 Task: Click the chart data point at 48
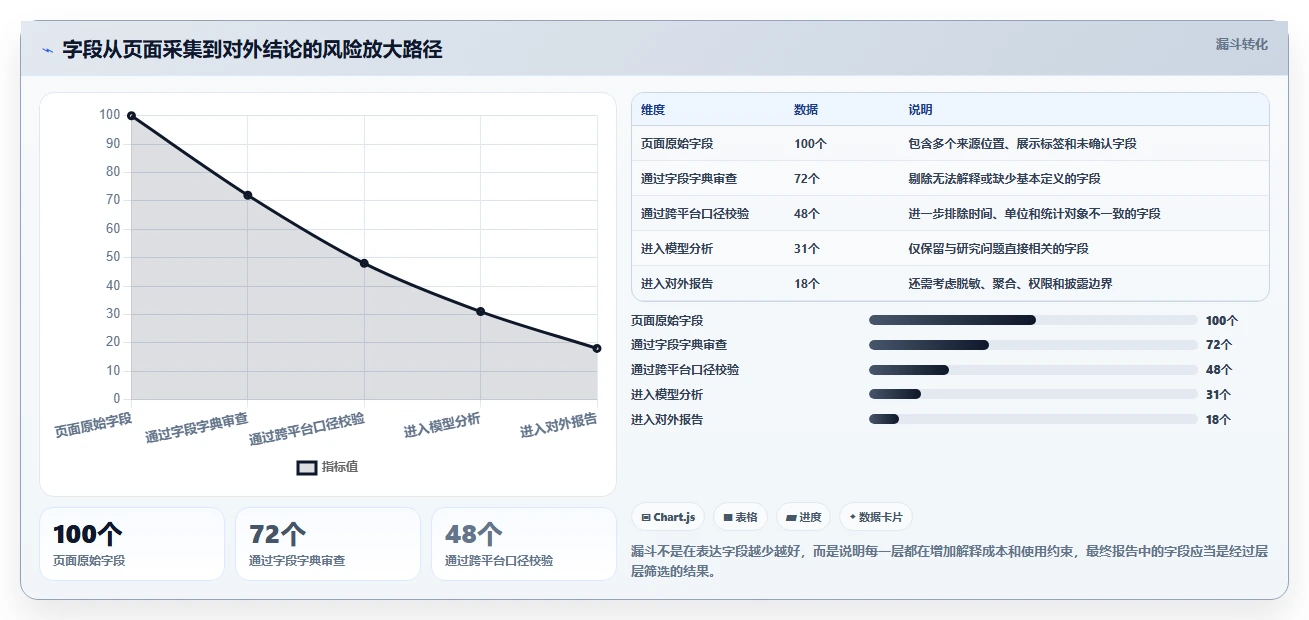[x=364, y=263]
